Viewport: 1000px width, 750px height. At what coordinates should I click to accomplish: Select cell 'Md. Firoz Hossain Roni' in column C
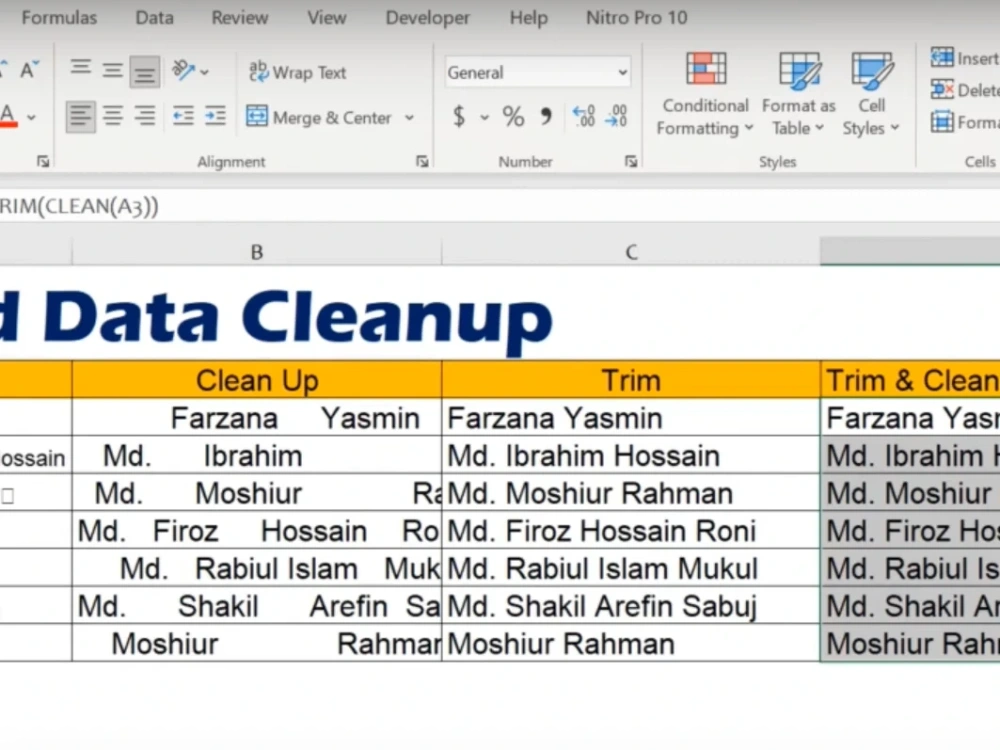tap(631, 531)
